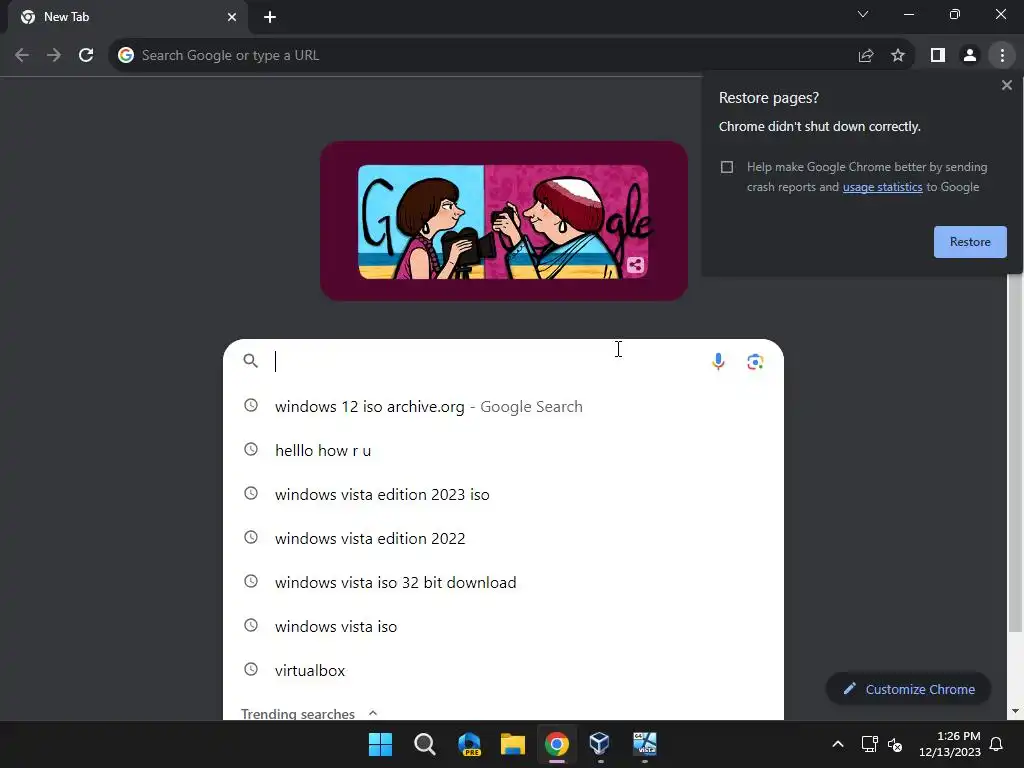Select the New Tab tab
Image resolution: width=1024 pixels, height=768 pixels.
tap(128, 17)
